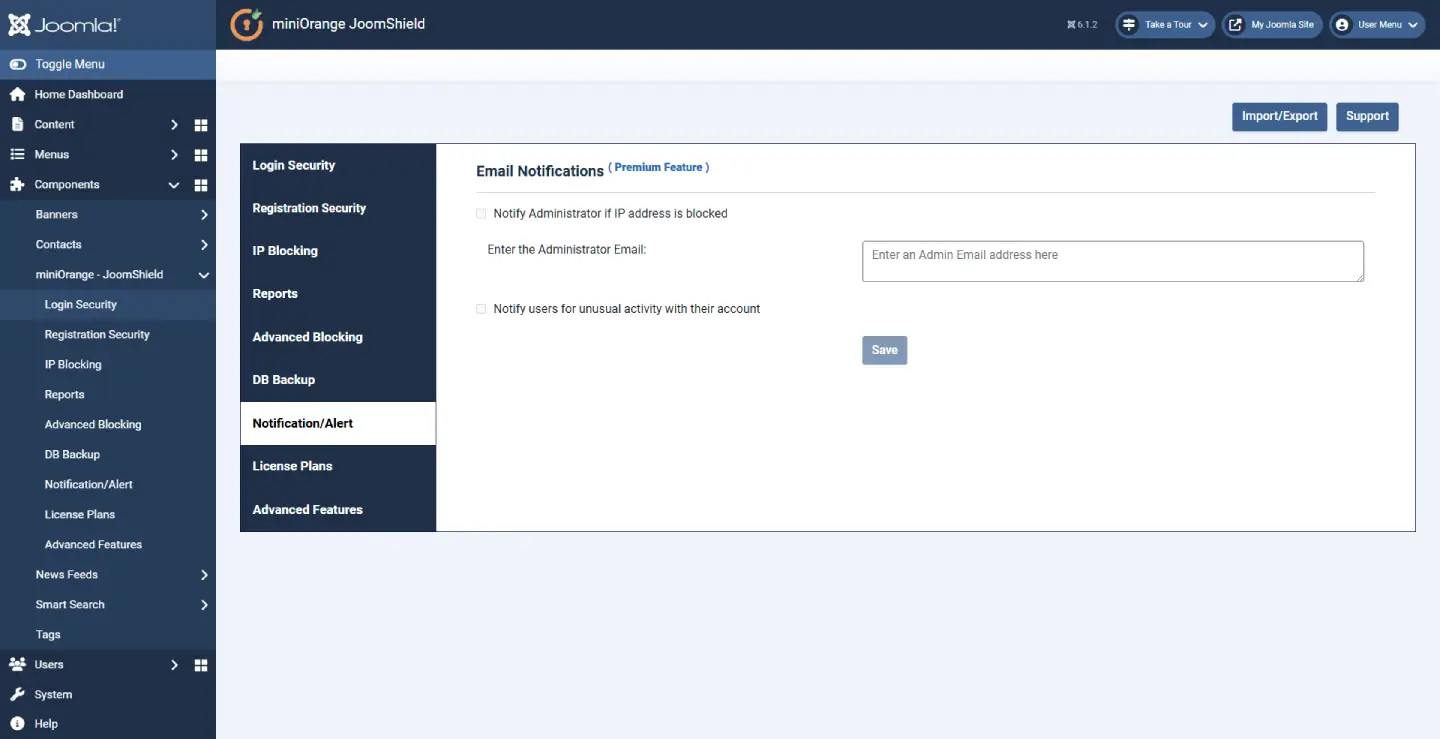
Task: Click the Users people icon
Action: pos(17,664)
